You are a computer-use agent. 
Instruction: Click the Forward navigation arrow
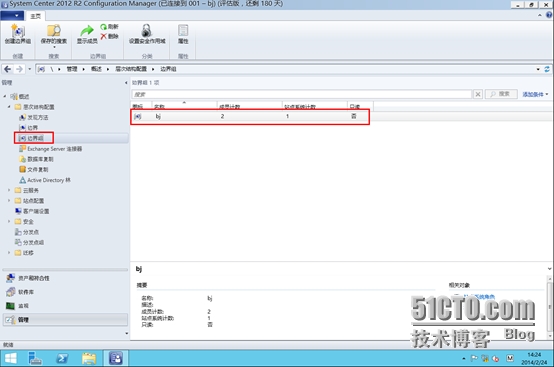[19, 69]
